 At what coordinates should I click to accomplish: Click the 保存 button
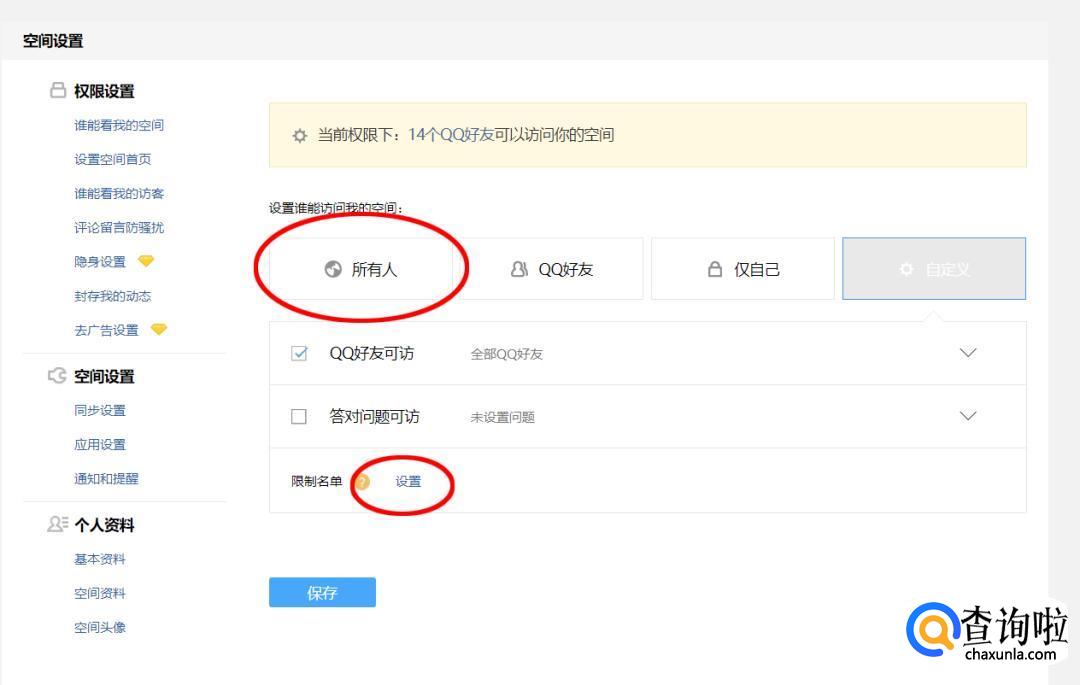[322, 592]
